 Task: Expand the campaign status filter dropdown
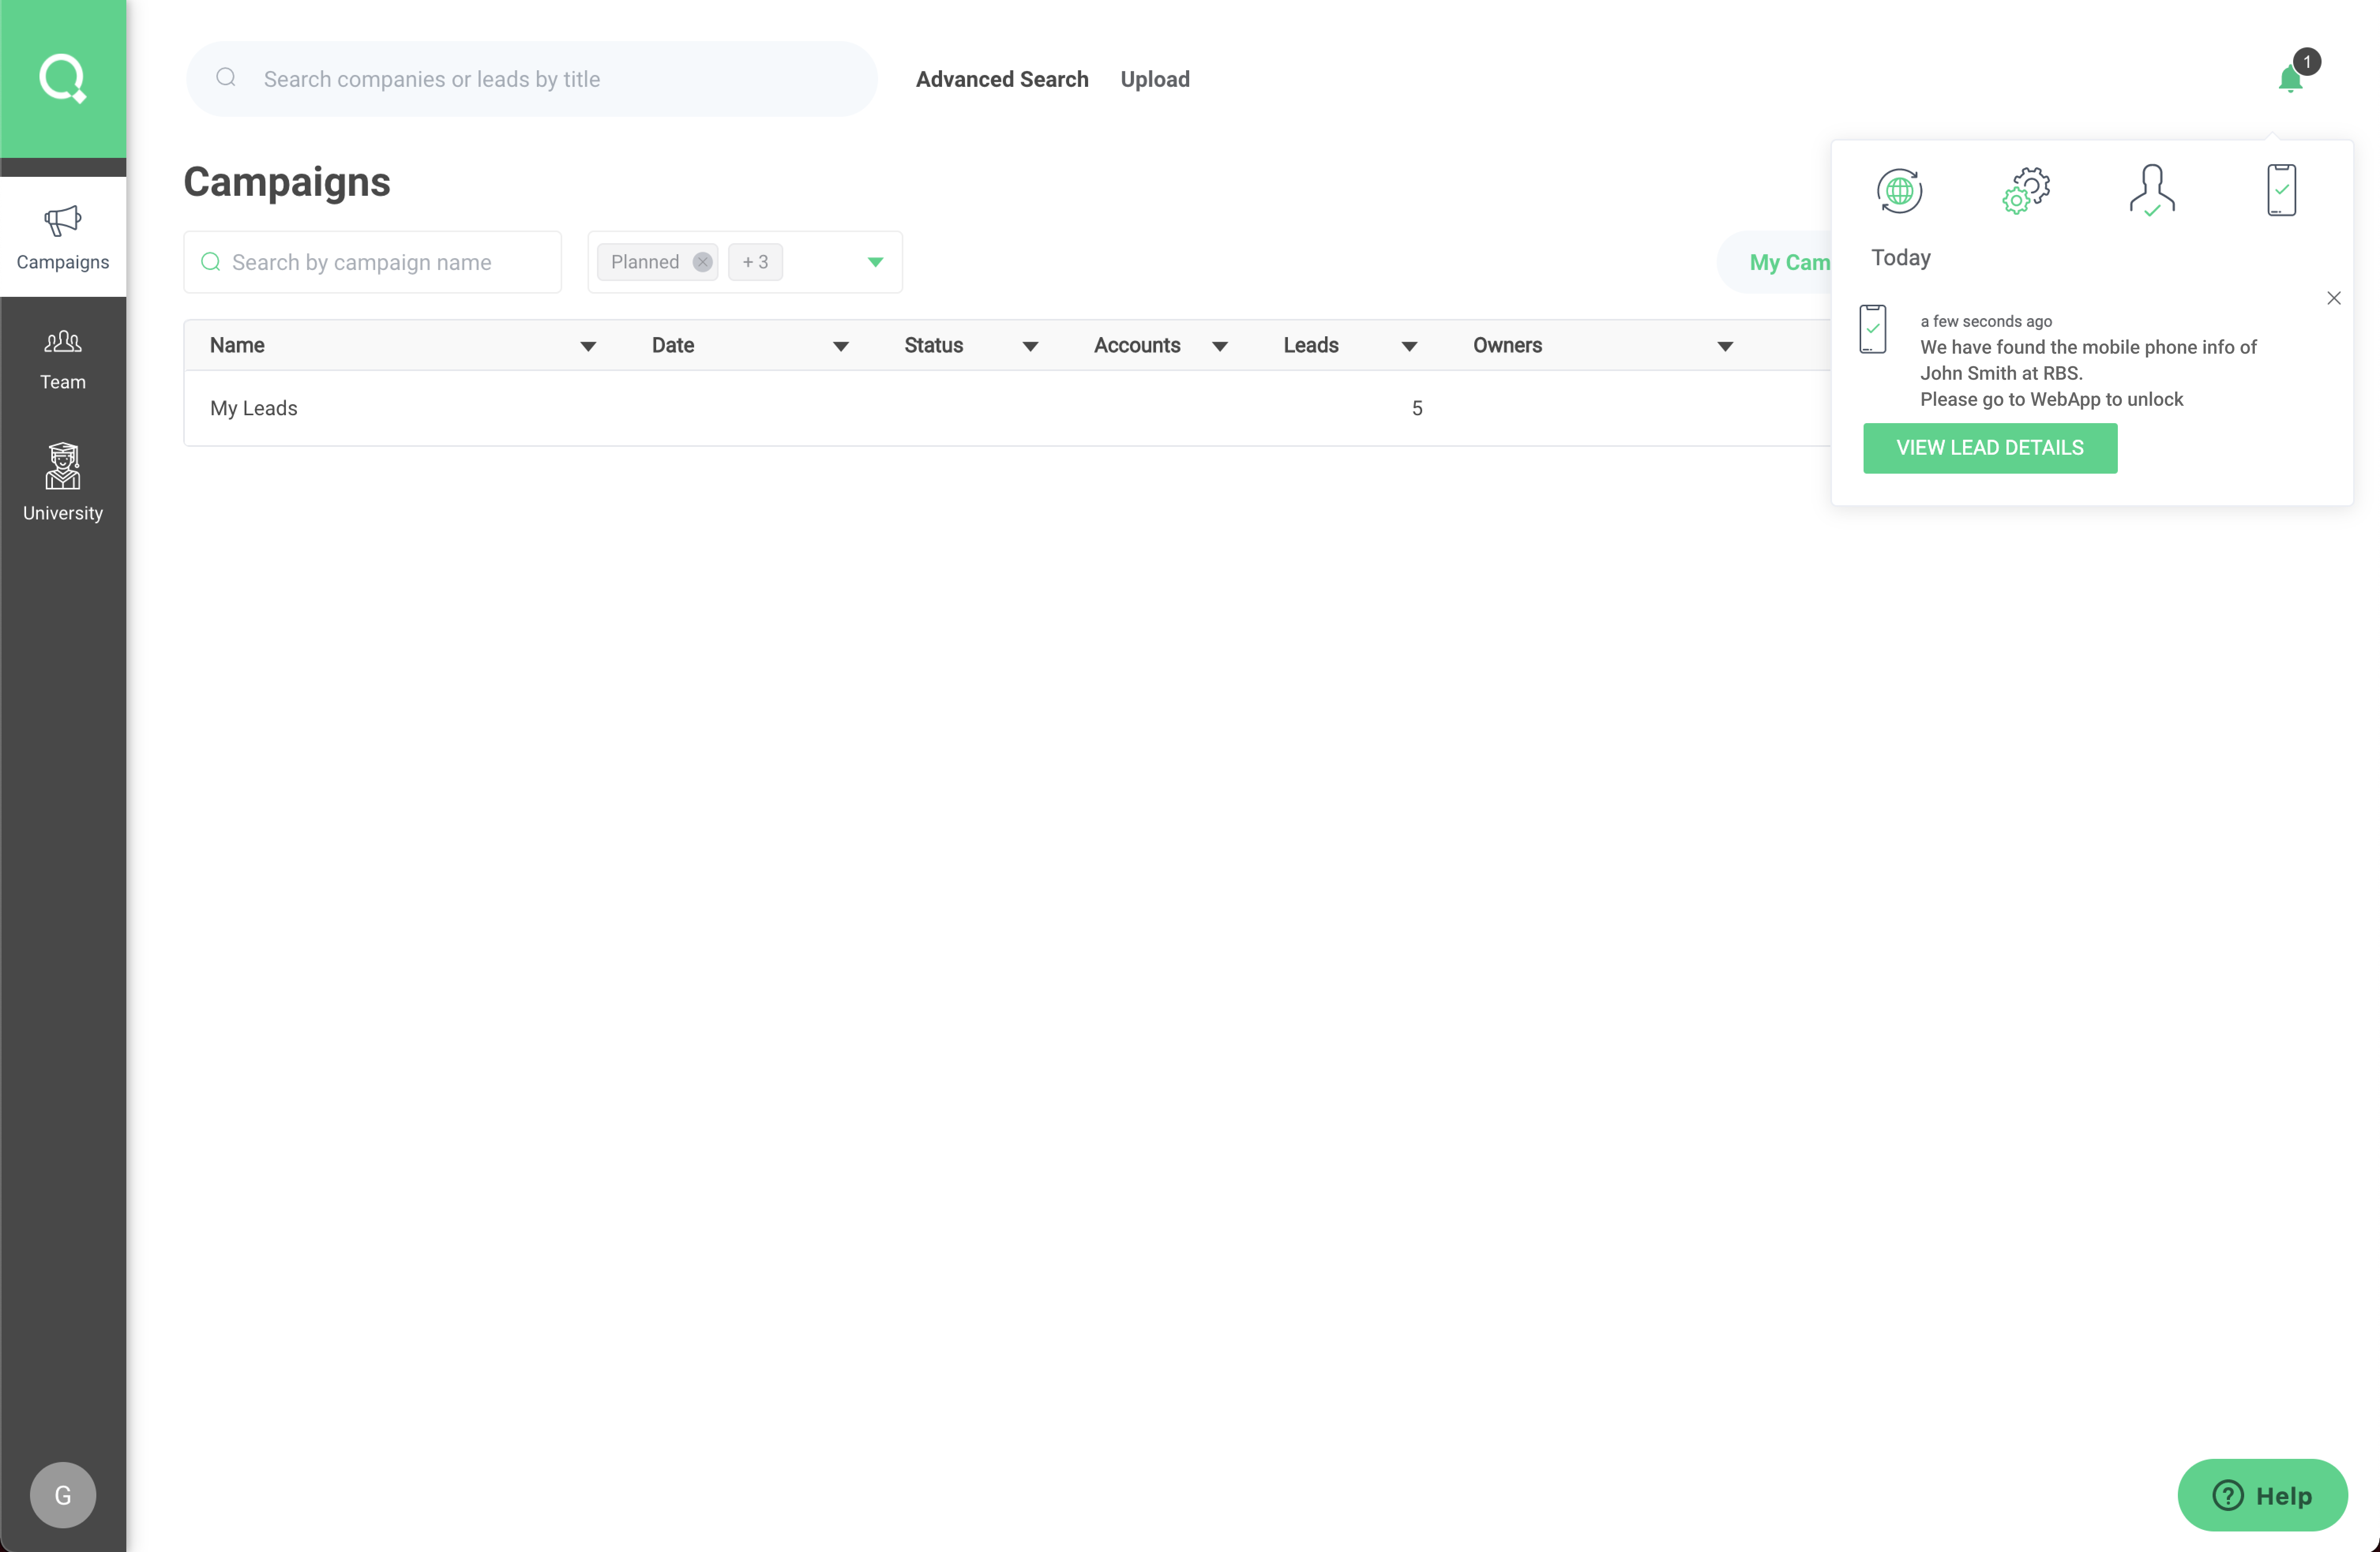(875, 262)
